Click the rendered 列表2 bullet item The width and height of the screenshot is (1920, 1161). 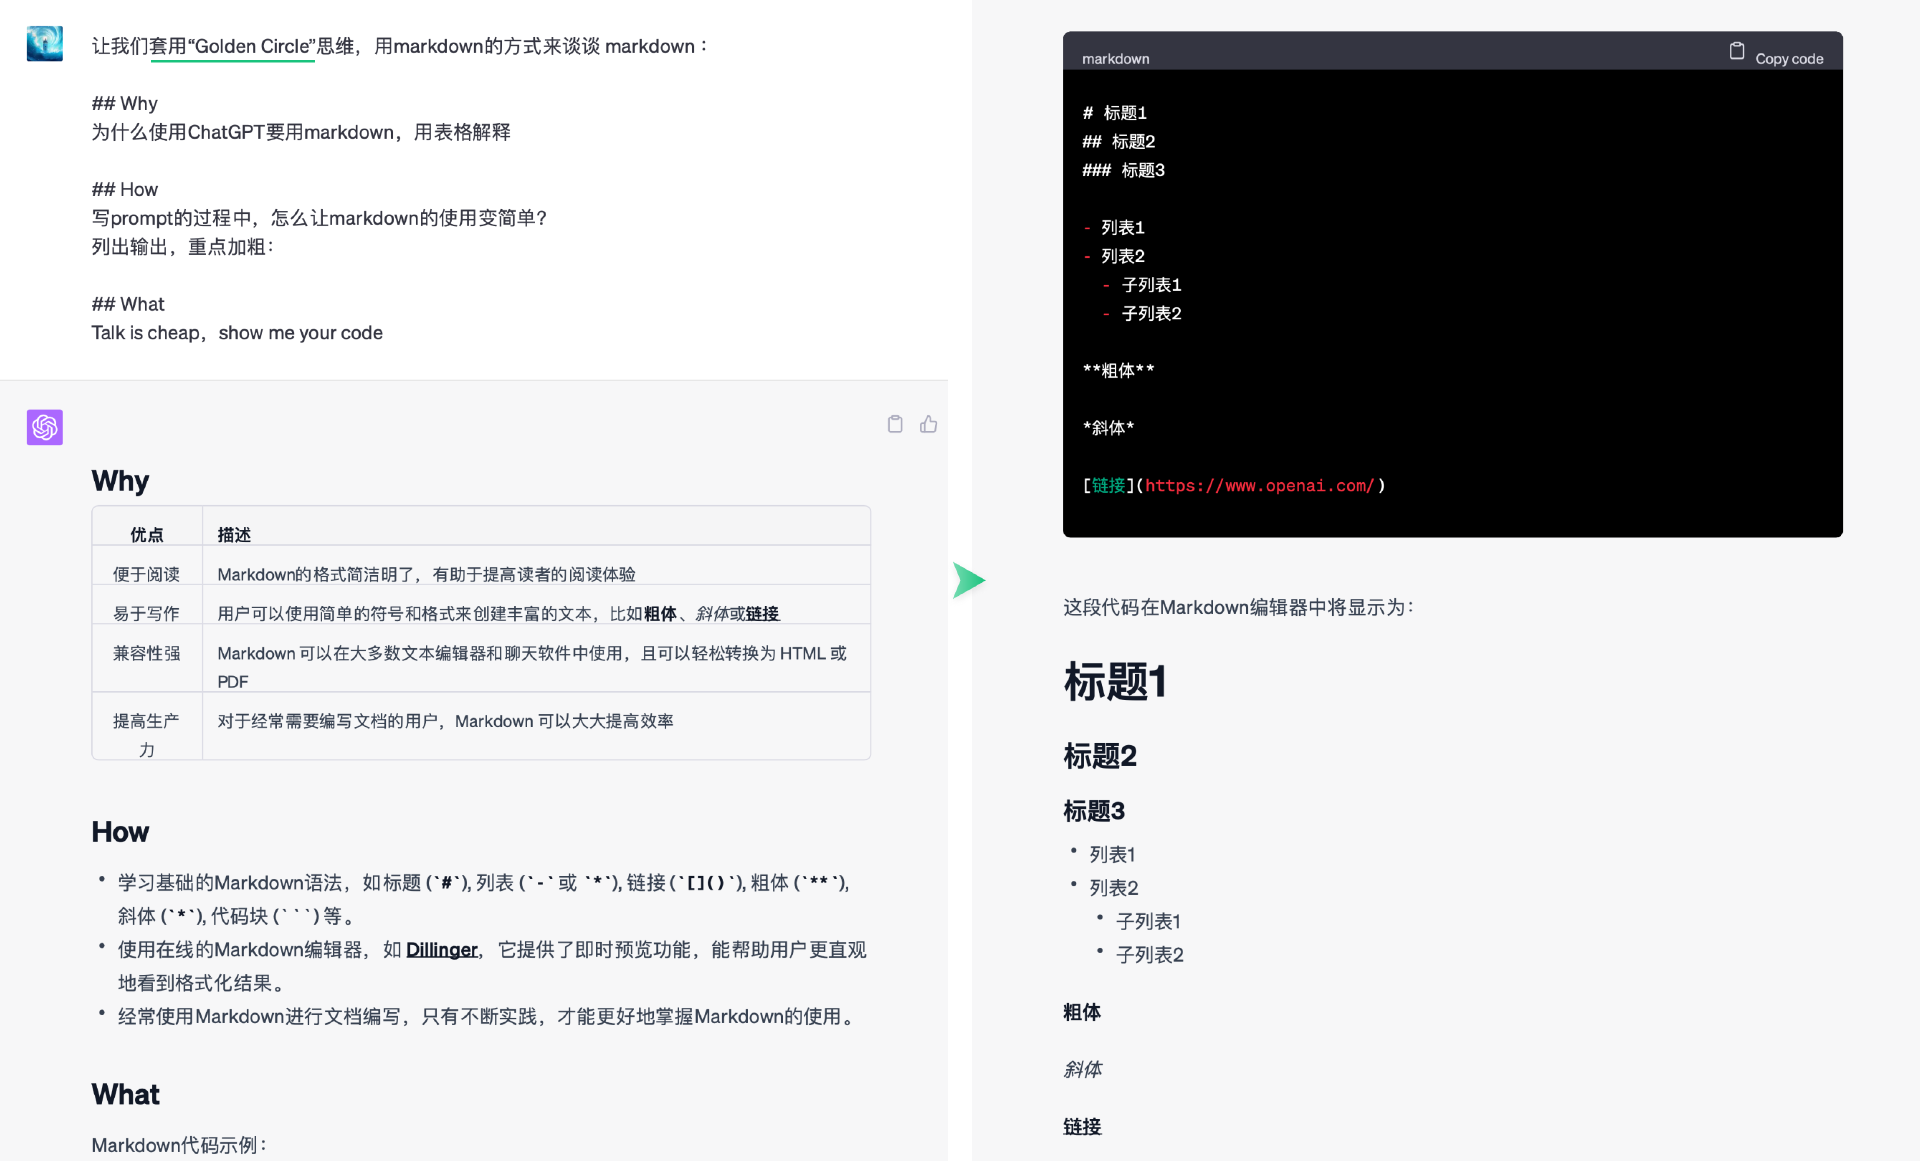[x=1114, y=888]
